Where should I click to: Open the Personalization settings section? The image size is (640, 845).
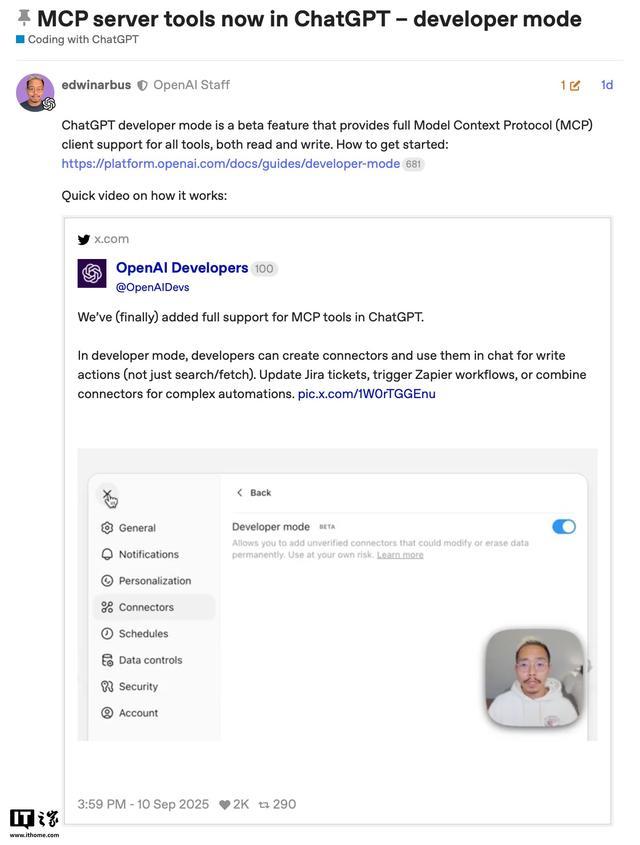[x=154, y=581]
